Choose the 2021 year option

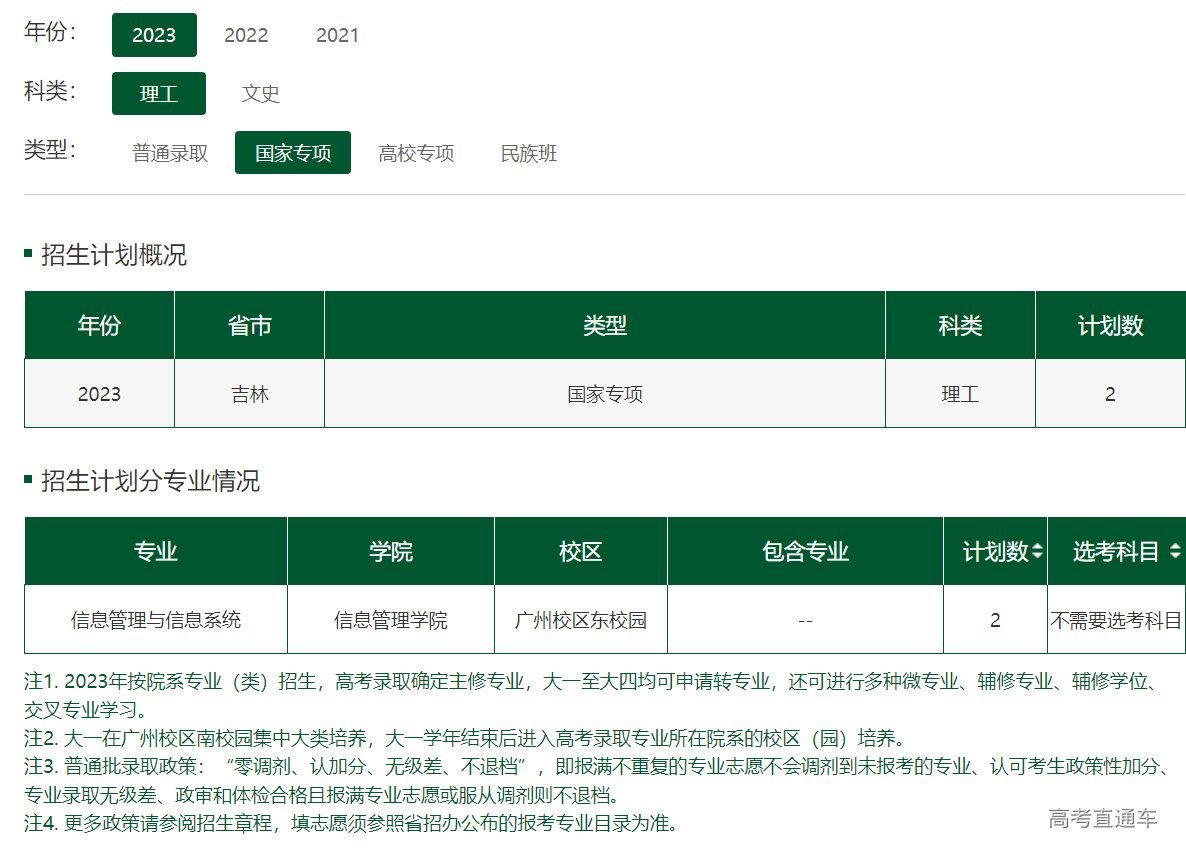pos(337,35)
